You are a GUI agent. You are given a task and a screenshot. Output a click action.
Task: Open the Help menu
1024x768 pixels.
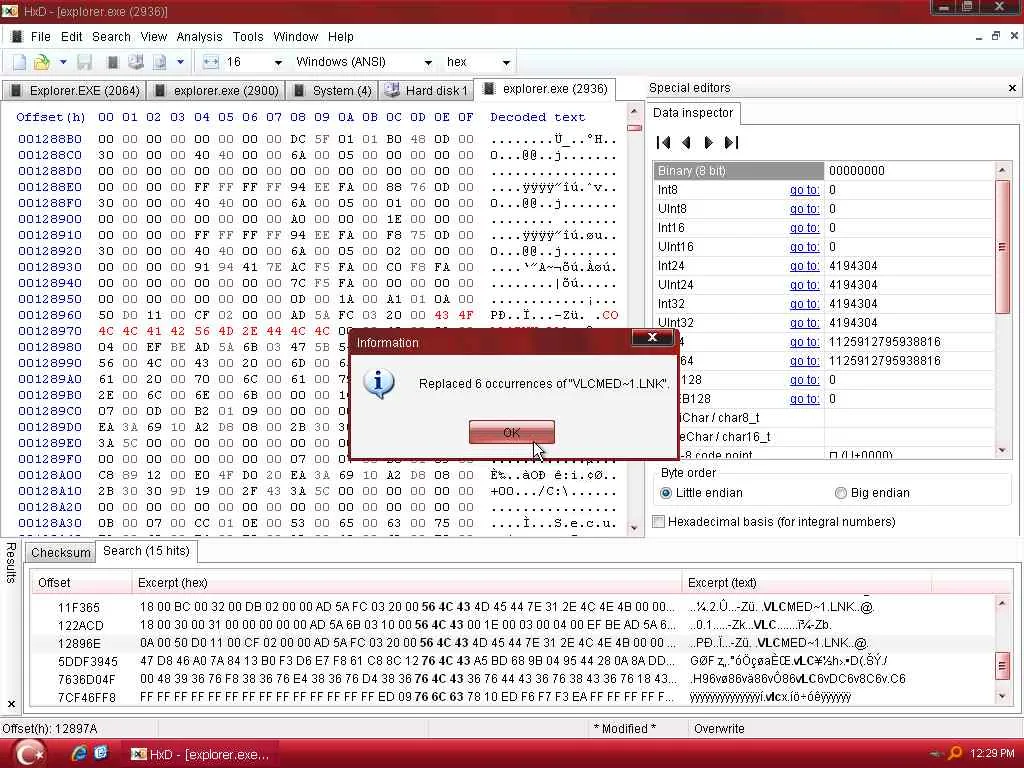pyautogui.click(x=340, y=37)
